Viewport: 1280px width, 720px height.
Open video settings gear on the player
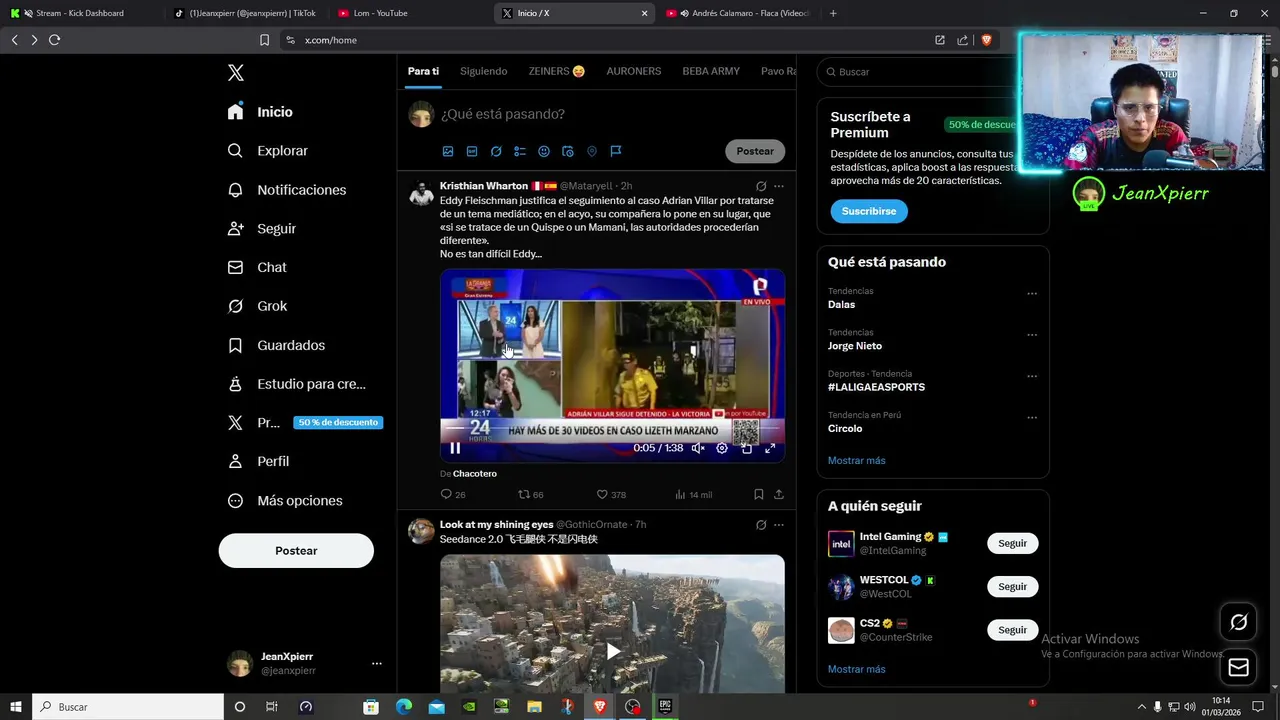[722, 448]
